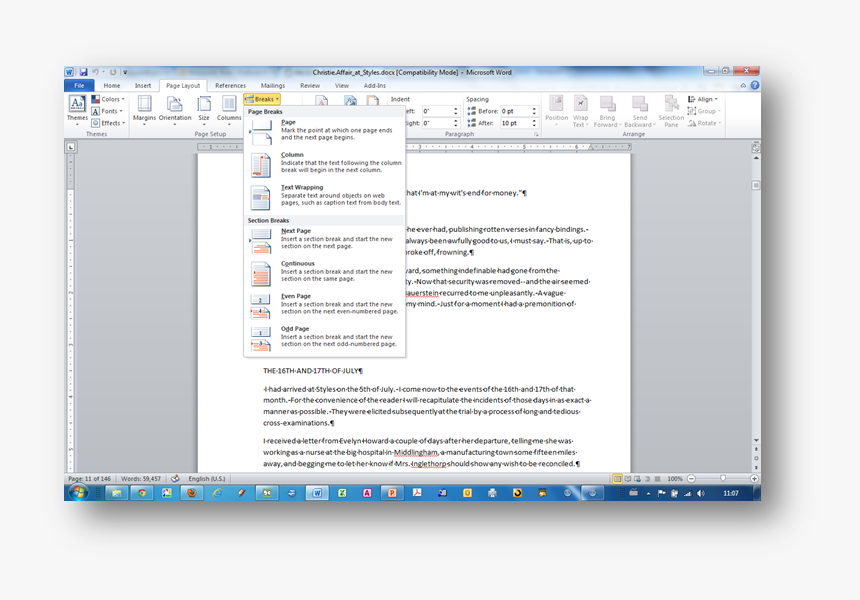Open the Themes gallery

pyautogui.click(x=77, y=110)
